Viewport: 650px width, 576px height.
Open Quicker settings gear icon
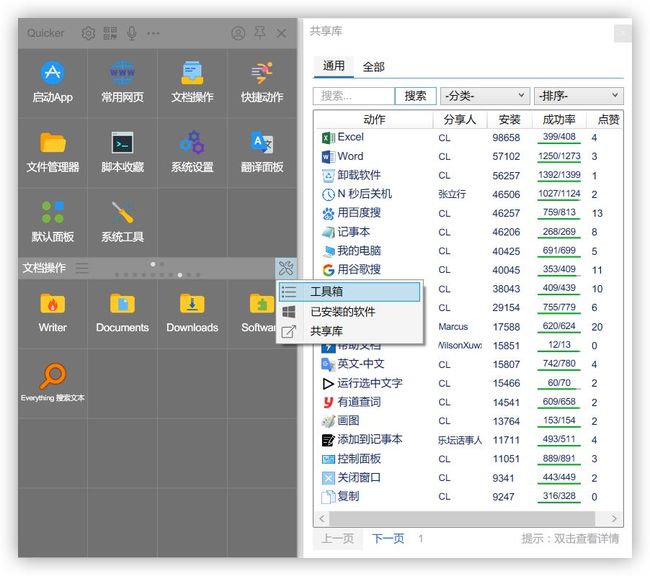pyautogui.click(x=88, y=33)
